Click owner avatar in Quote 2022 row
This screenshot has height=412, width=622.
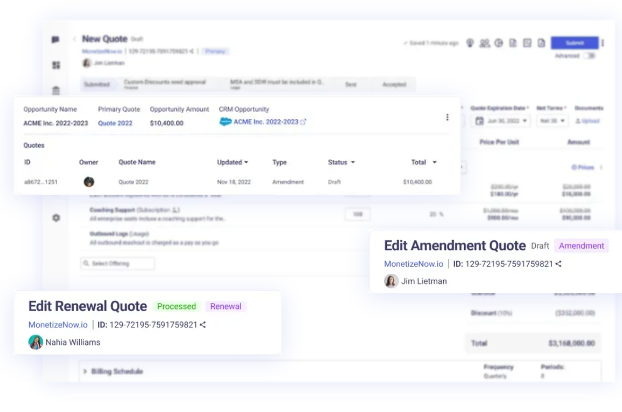pyautogui.click(x=89, y=182)
